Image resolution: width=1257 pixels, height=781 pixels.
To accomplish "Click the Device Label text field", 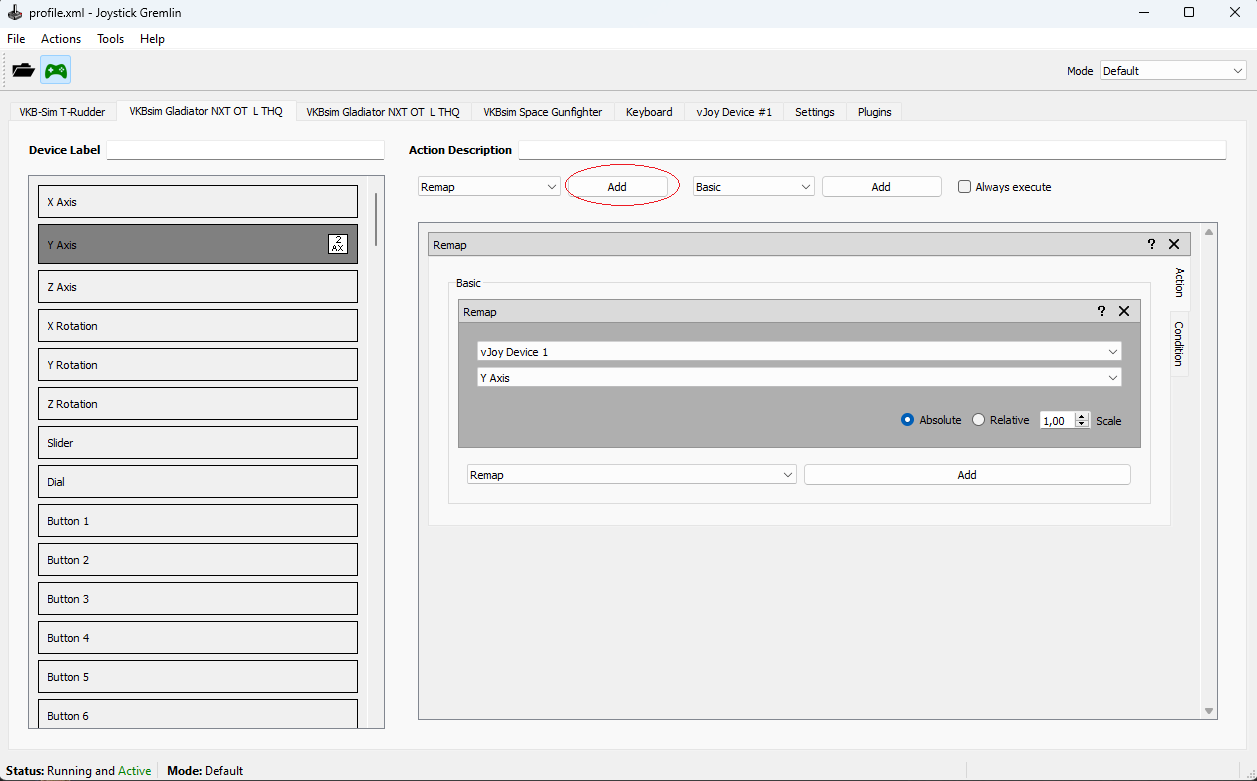I will [245, 150].
